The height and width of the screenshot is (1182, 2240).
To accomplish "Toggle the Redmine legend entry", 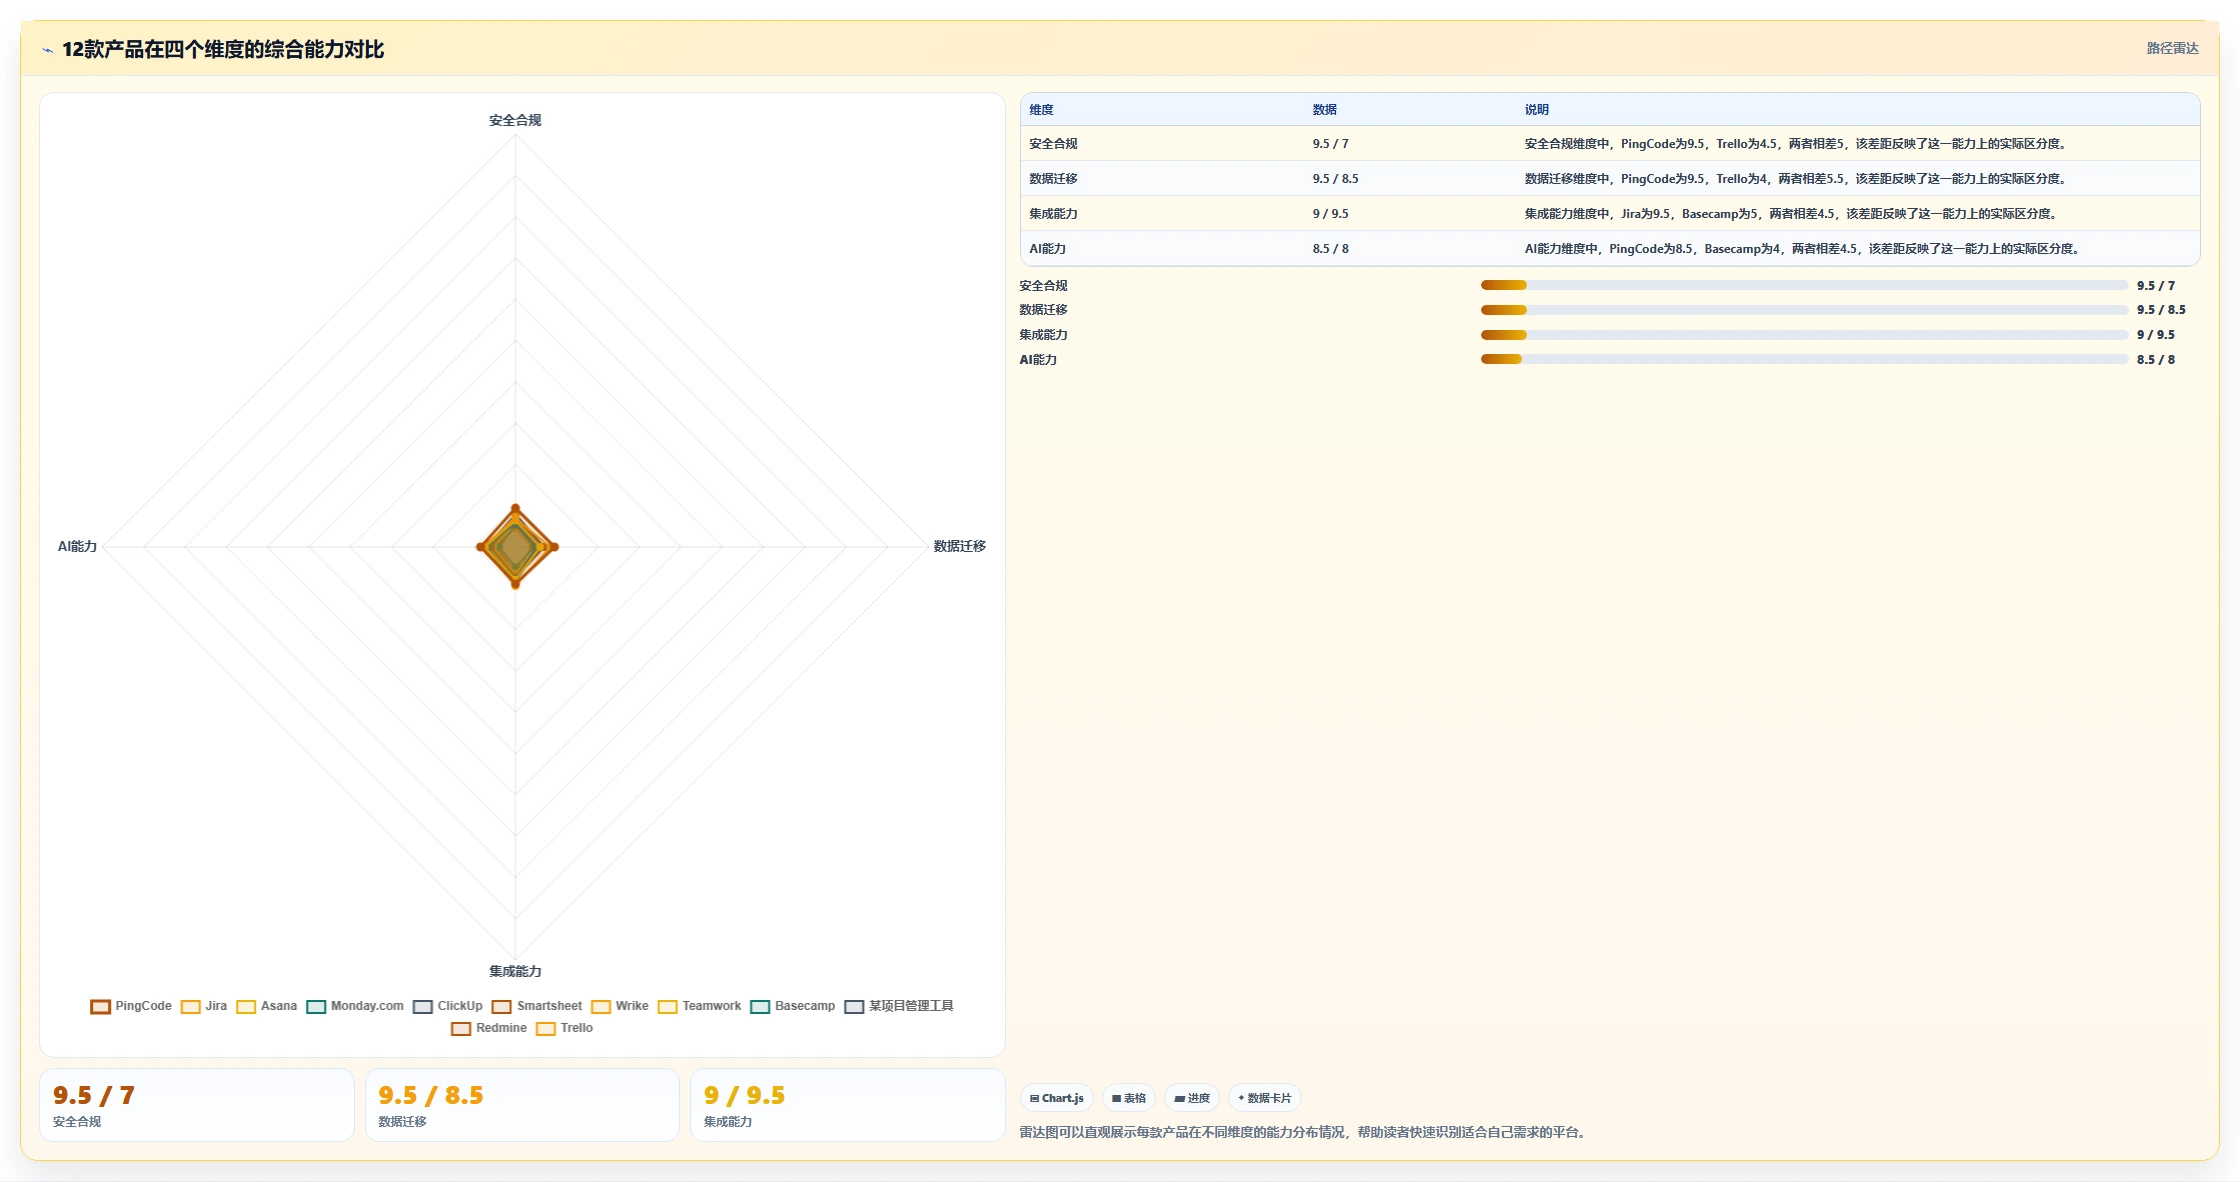I will click(489, 1028).
